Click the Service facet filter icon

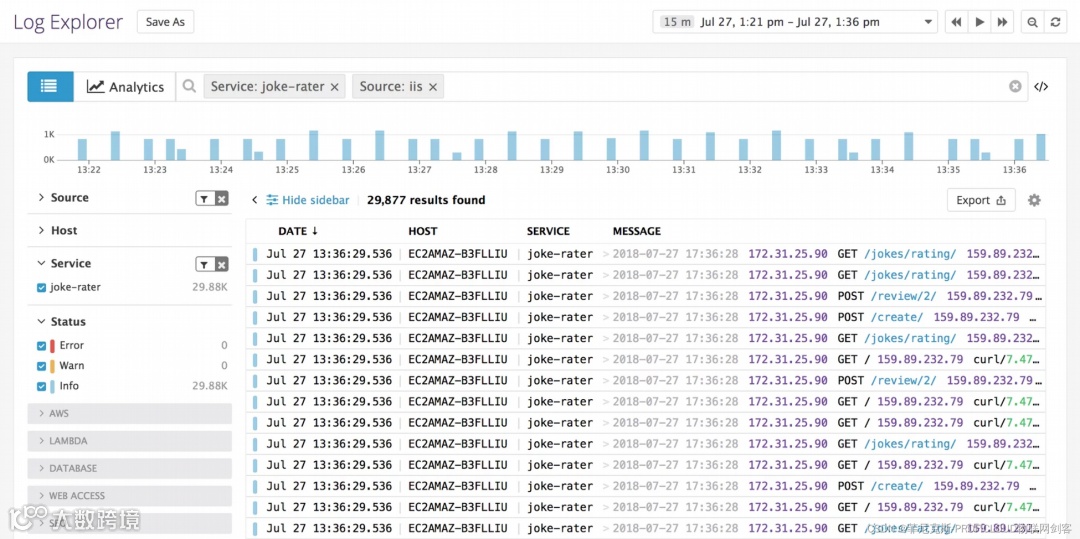(x=205, y=265)
